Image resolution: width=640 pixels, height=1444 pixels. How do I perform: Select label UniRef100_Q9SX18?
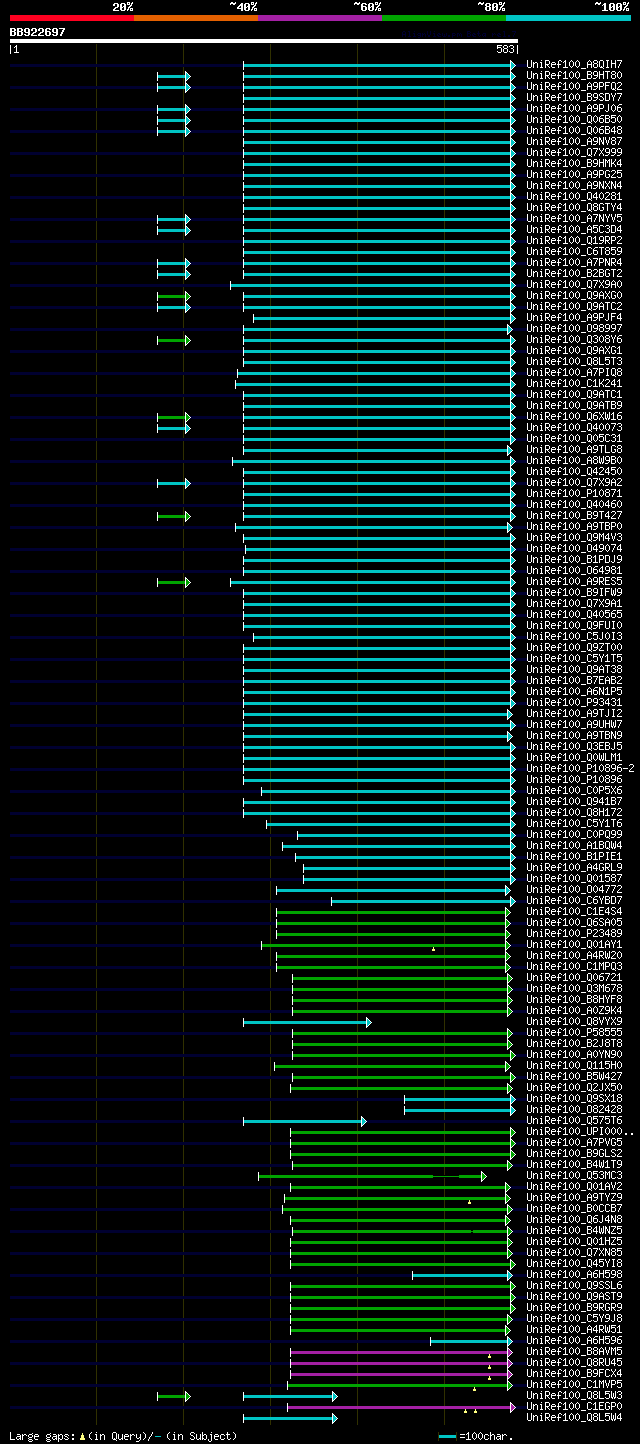pos(574,1098)
